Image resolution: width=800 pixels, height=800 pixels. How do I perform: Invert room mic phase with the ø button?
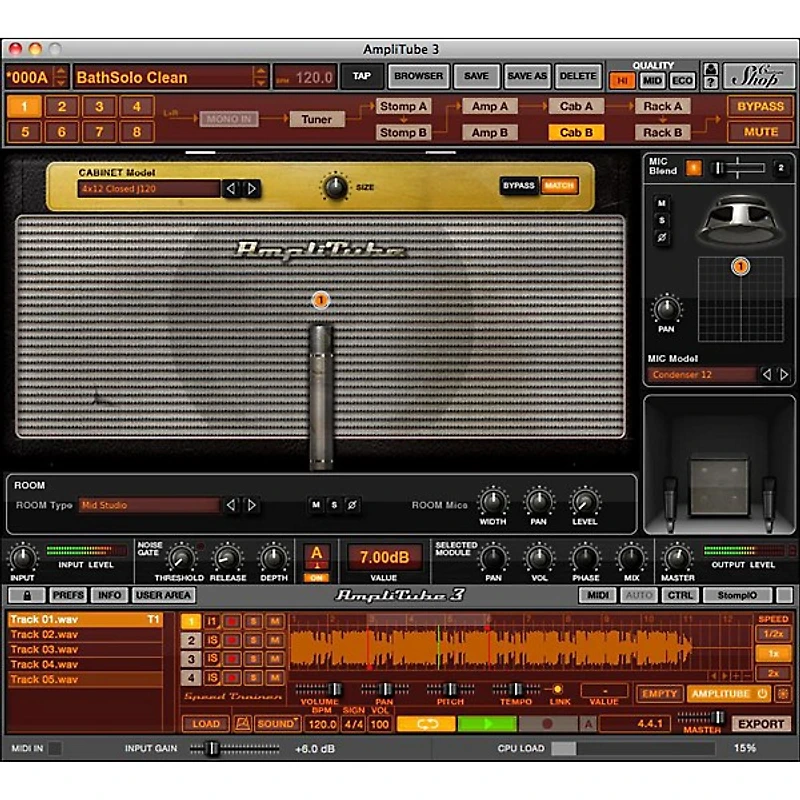pyautogui.click(x=352, y=505)
